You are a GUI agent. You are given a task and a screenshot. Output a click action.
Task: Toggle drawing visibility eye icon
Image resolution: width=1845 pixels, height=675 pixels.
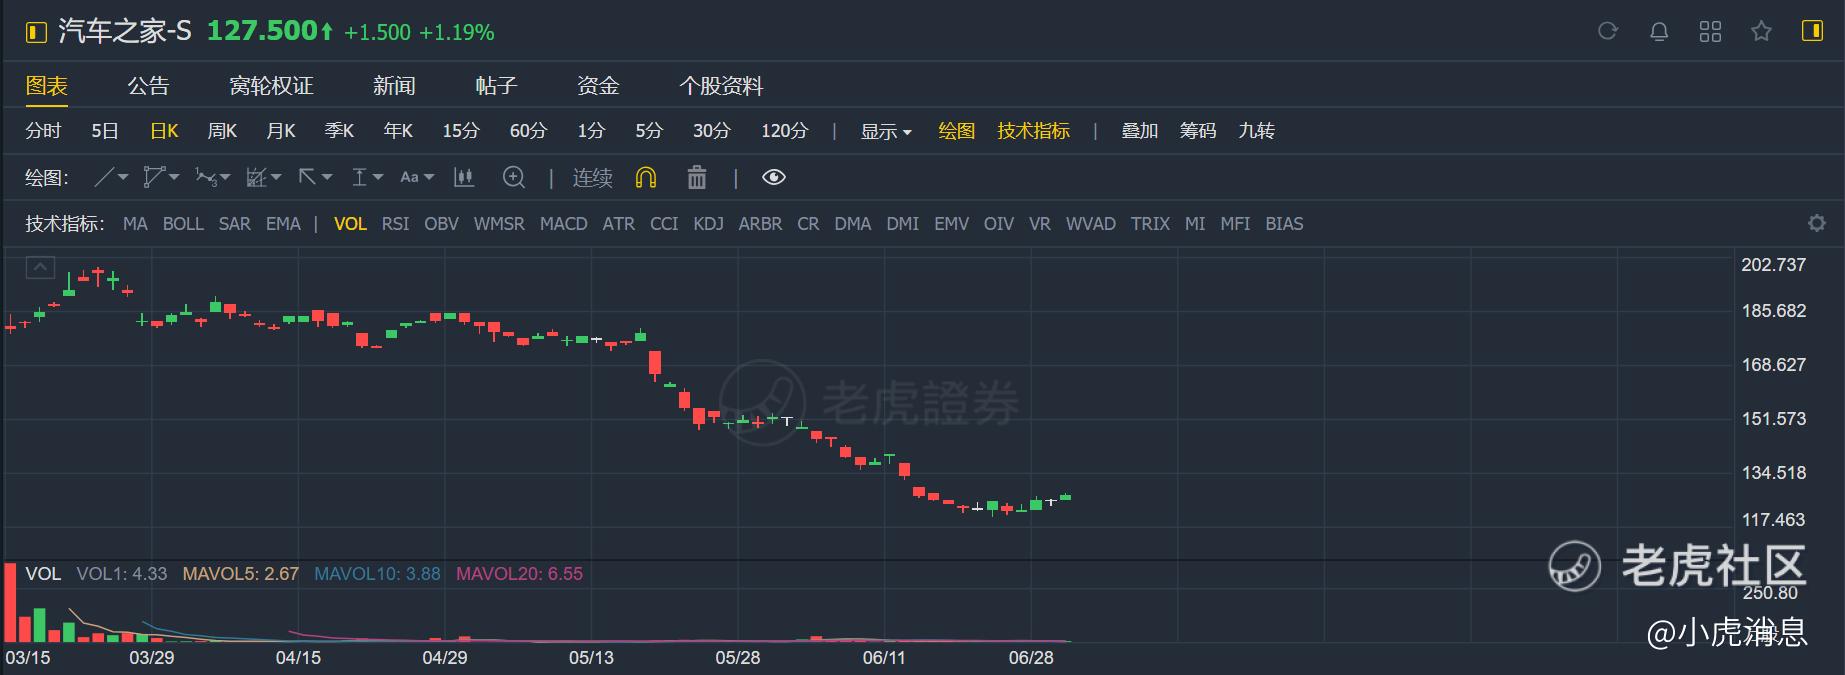coord(774,177)
